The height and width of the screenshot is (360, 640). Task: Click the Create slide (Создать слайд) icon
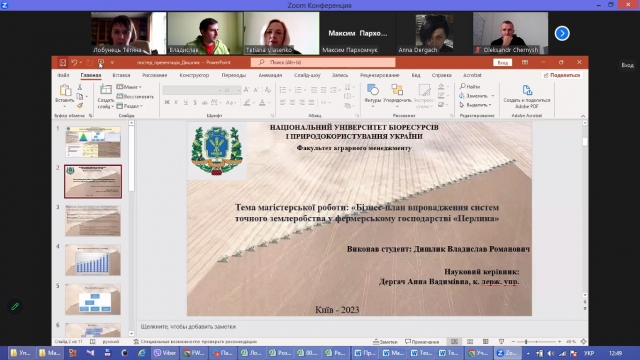click(x=106, y=89)
